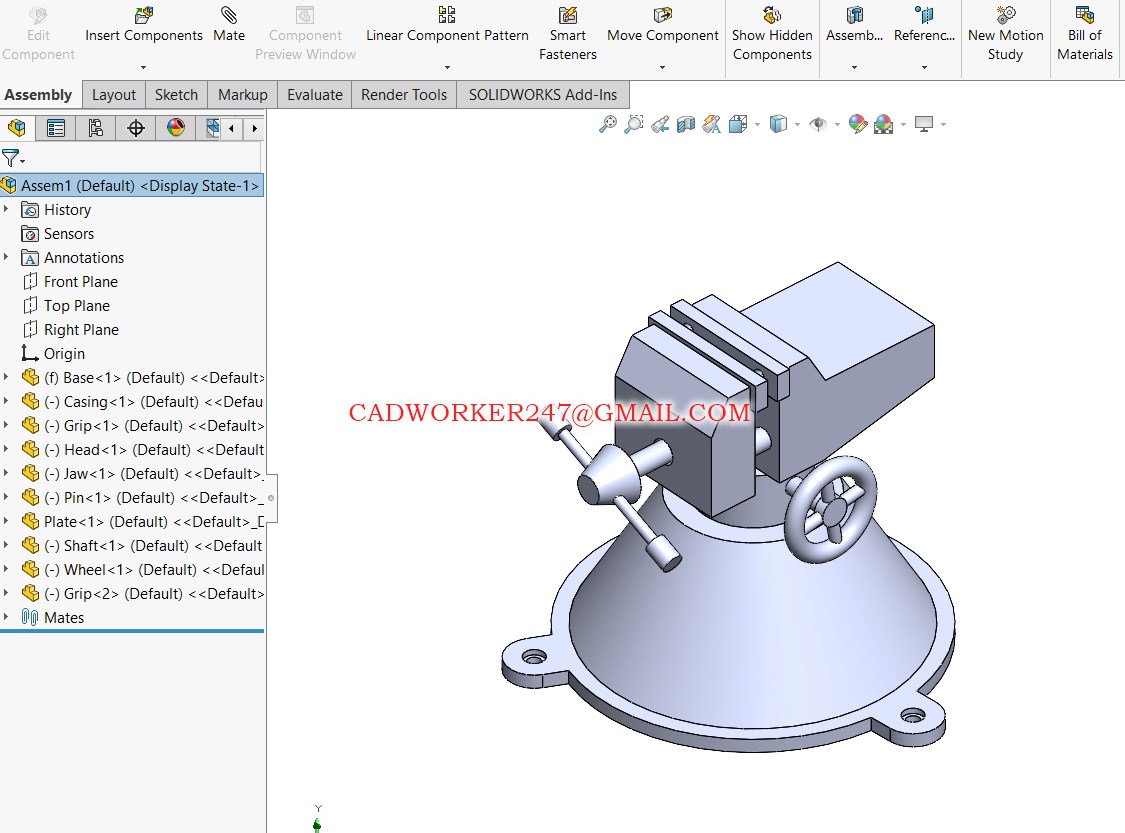Viewport: 1125px width, 833px height.
Task: Insert a Bill of Materials
Action: (x=1084, y=15)
